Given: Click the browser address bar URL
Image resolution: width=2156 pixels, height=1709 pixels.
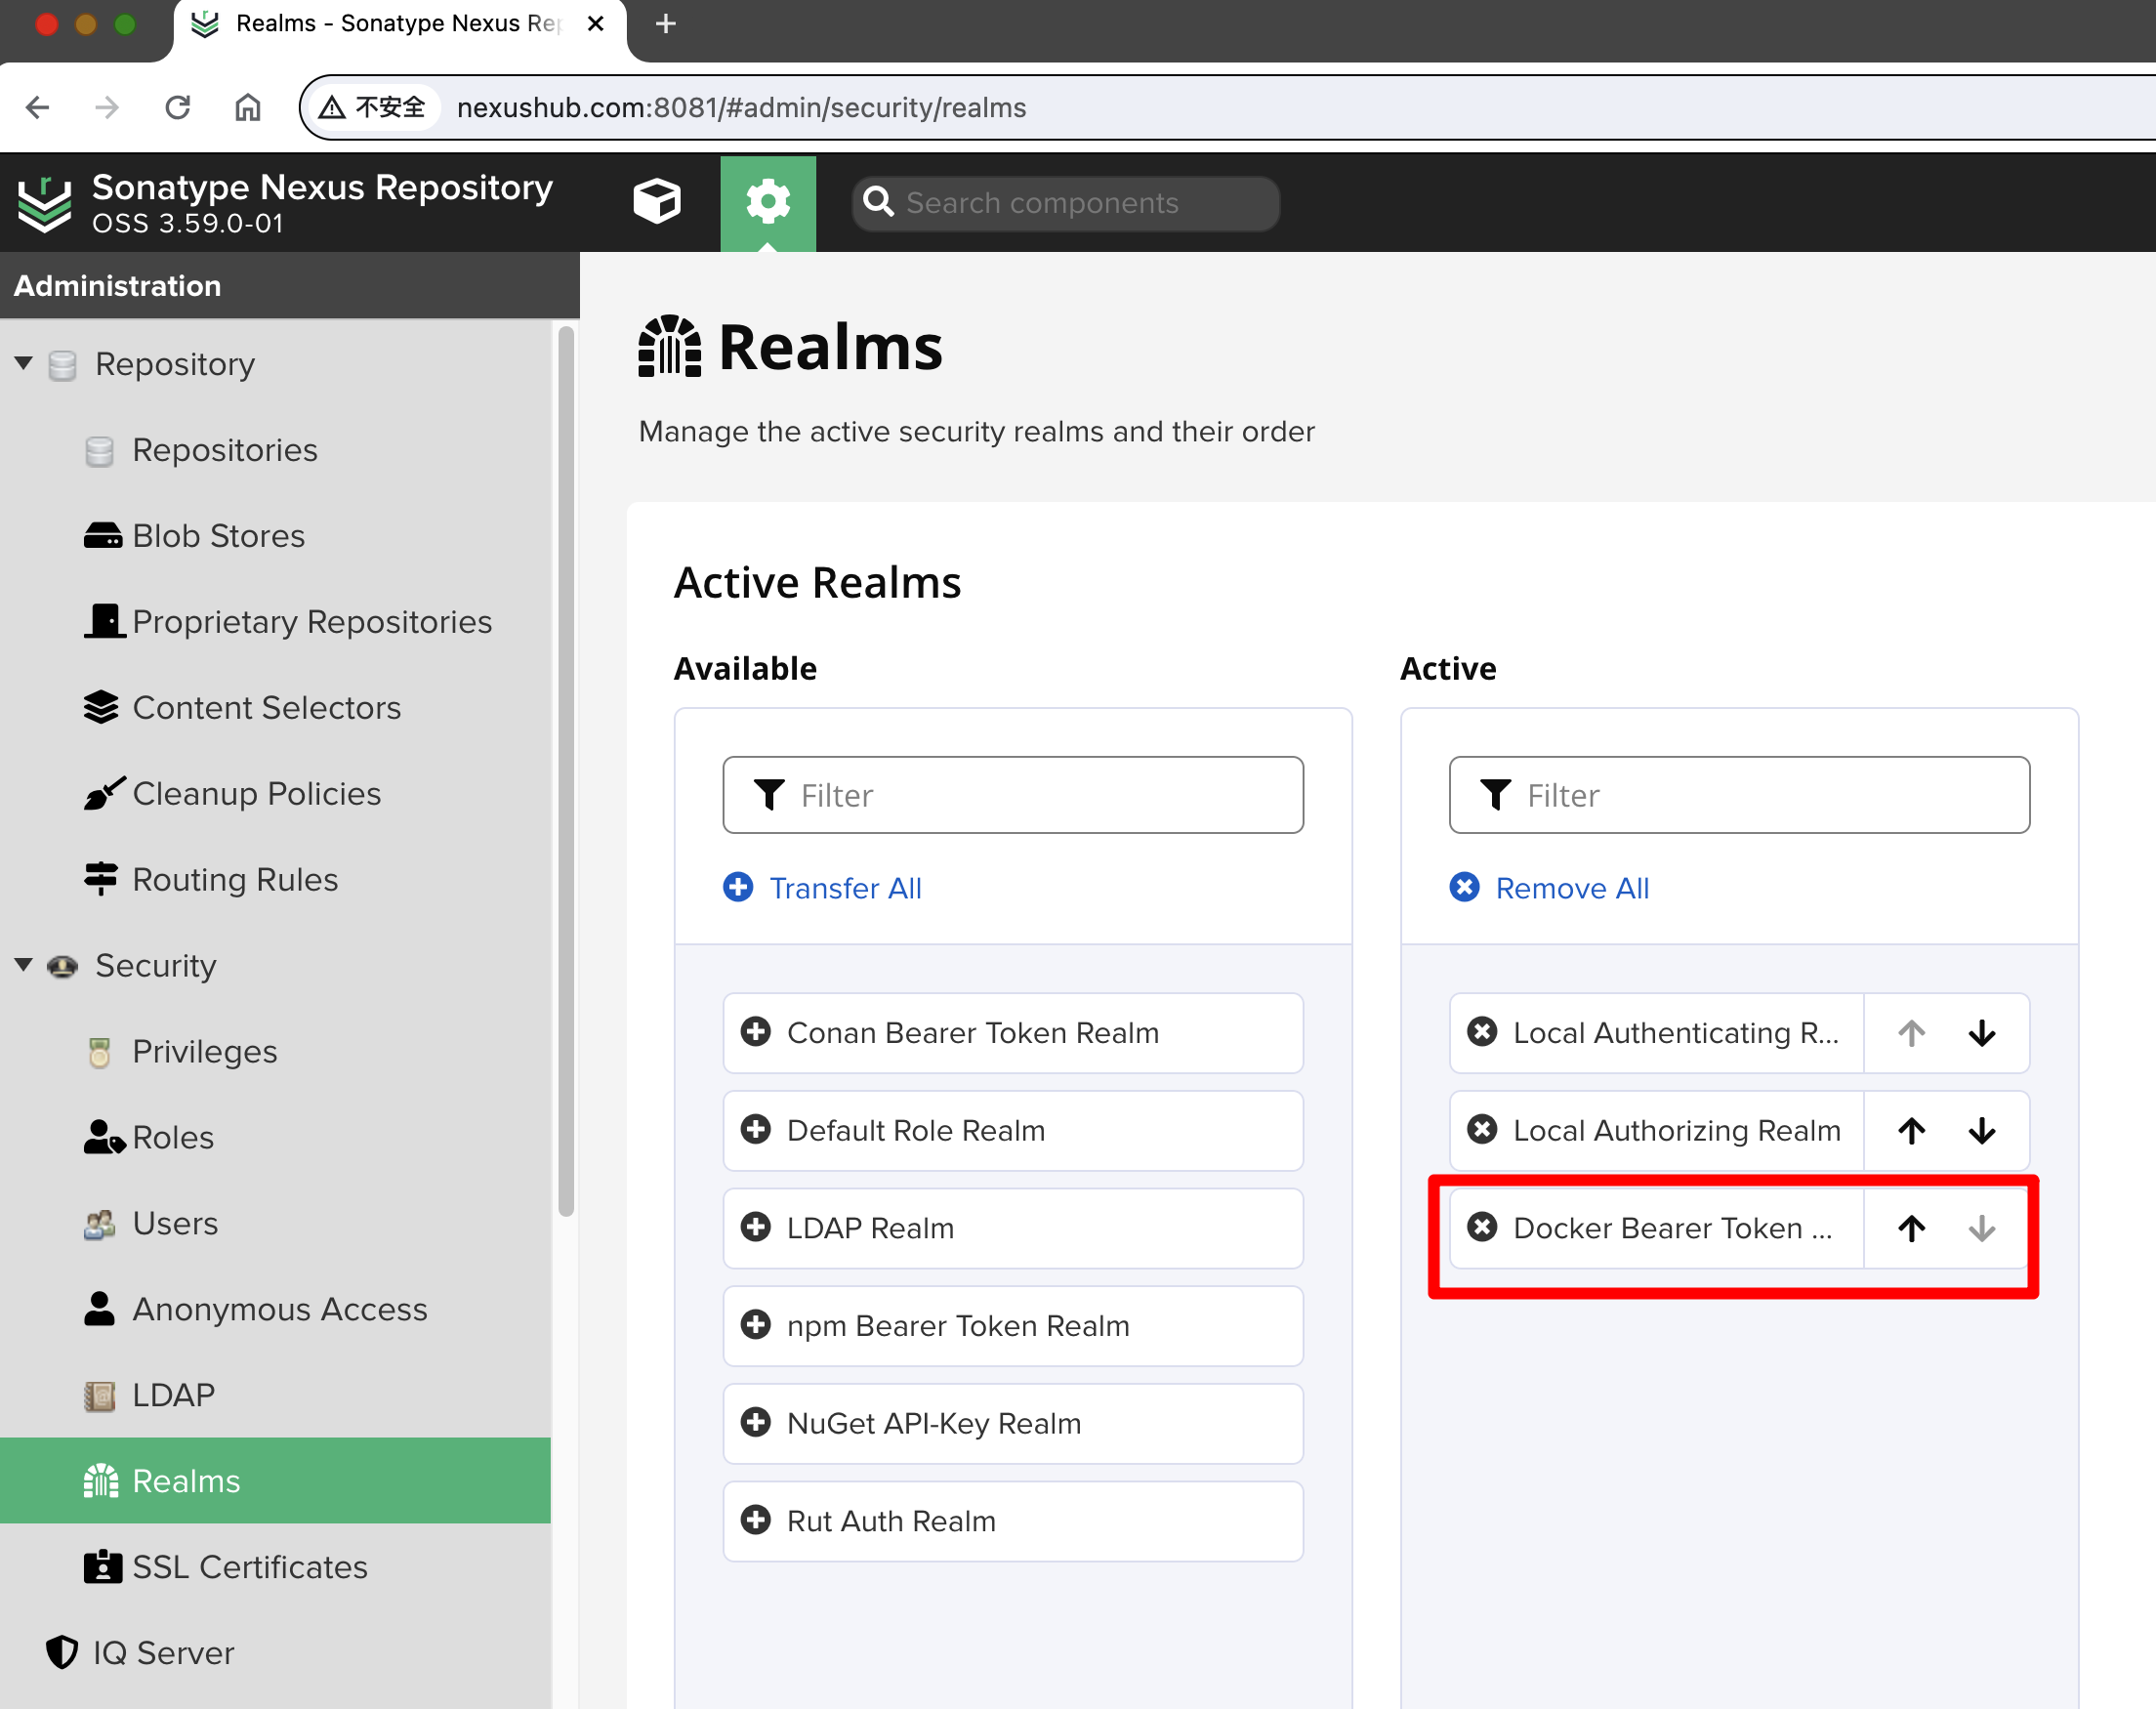Looking at the screenshot, I should 742,107.
